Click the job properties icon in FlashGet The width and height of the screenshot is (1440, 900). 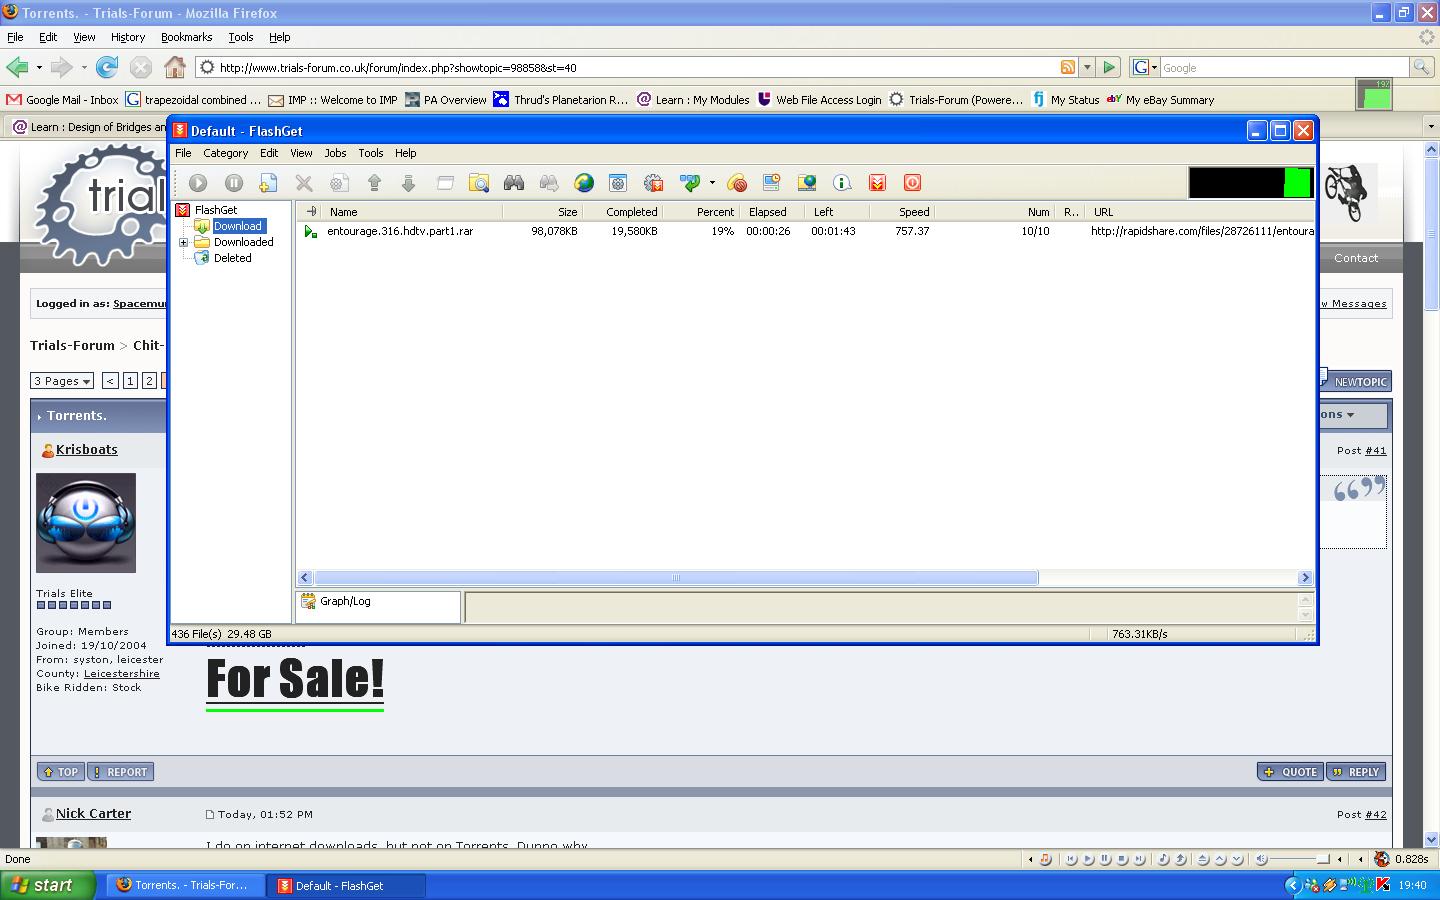click(339, 183)
